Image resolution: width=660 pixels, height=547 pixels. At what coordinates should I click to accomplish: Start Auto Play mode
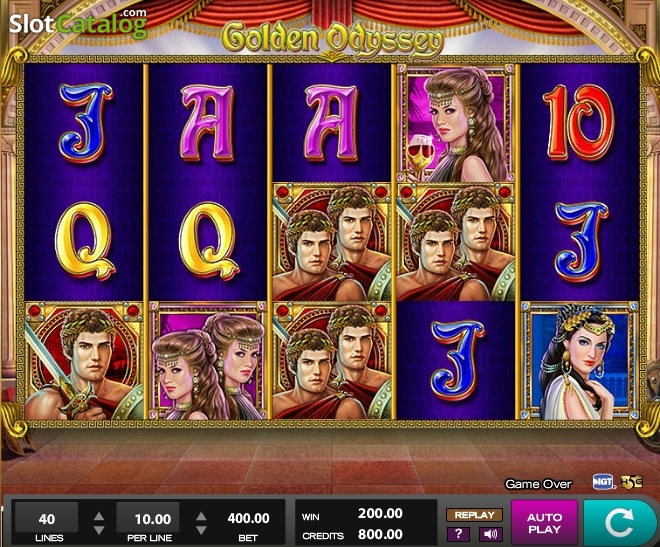tap(544, 523)
